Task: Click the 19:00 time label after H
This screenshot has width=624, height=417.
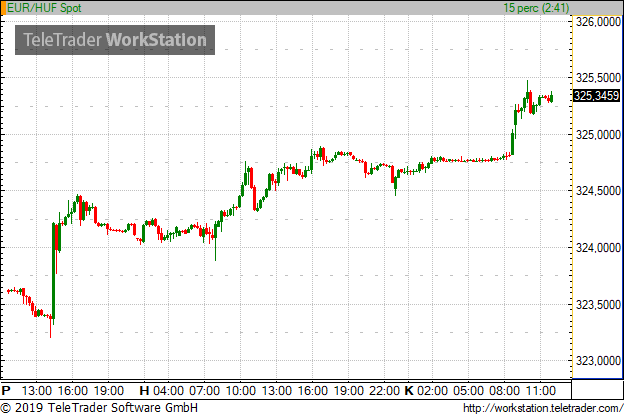Action: [x=349, y=390]
